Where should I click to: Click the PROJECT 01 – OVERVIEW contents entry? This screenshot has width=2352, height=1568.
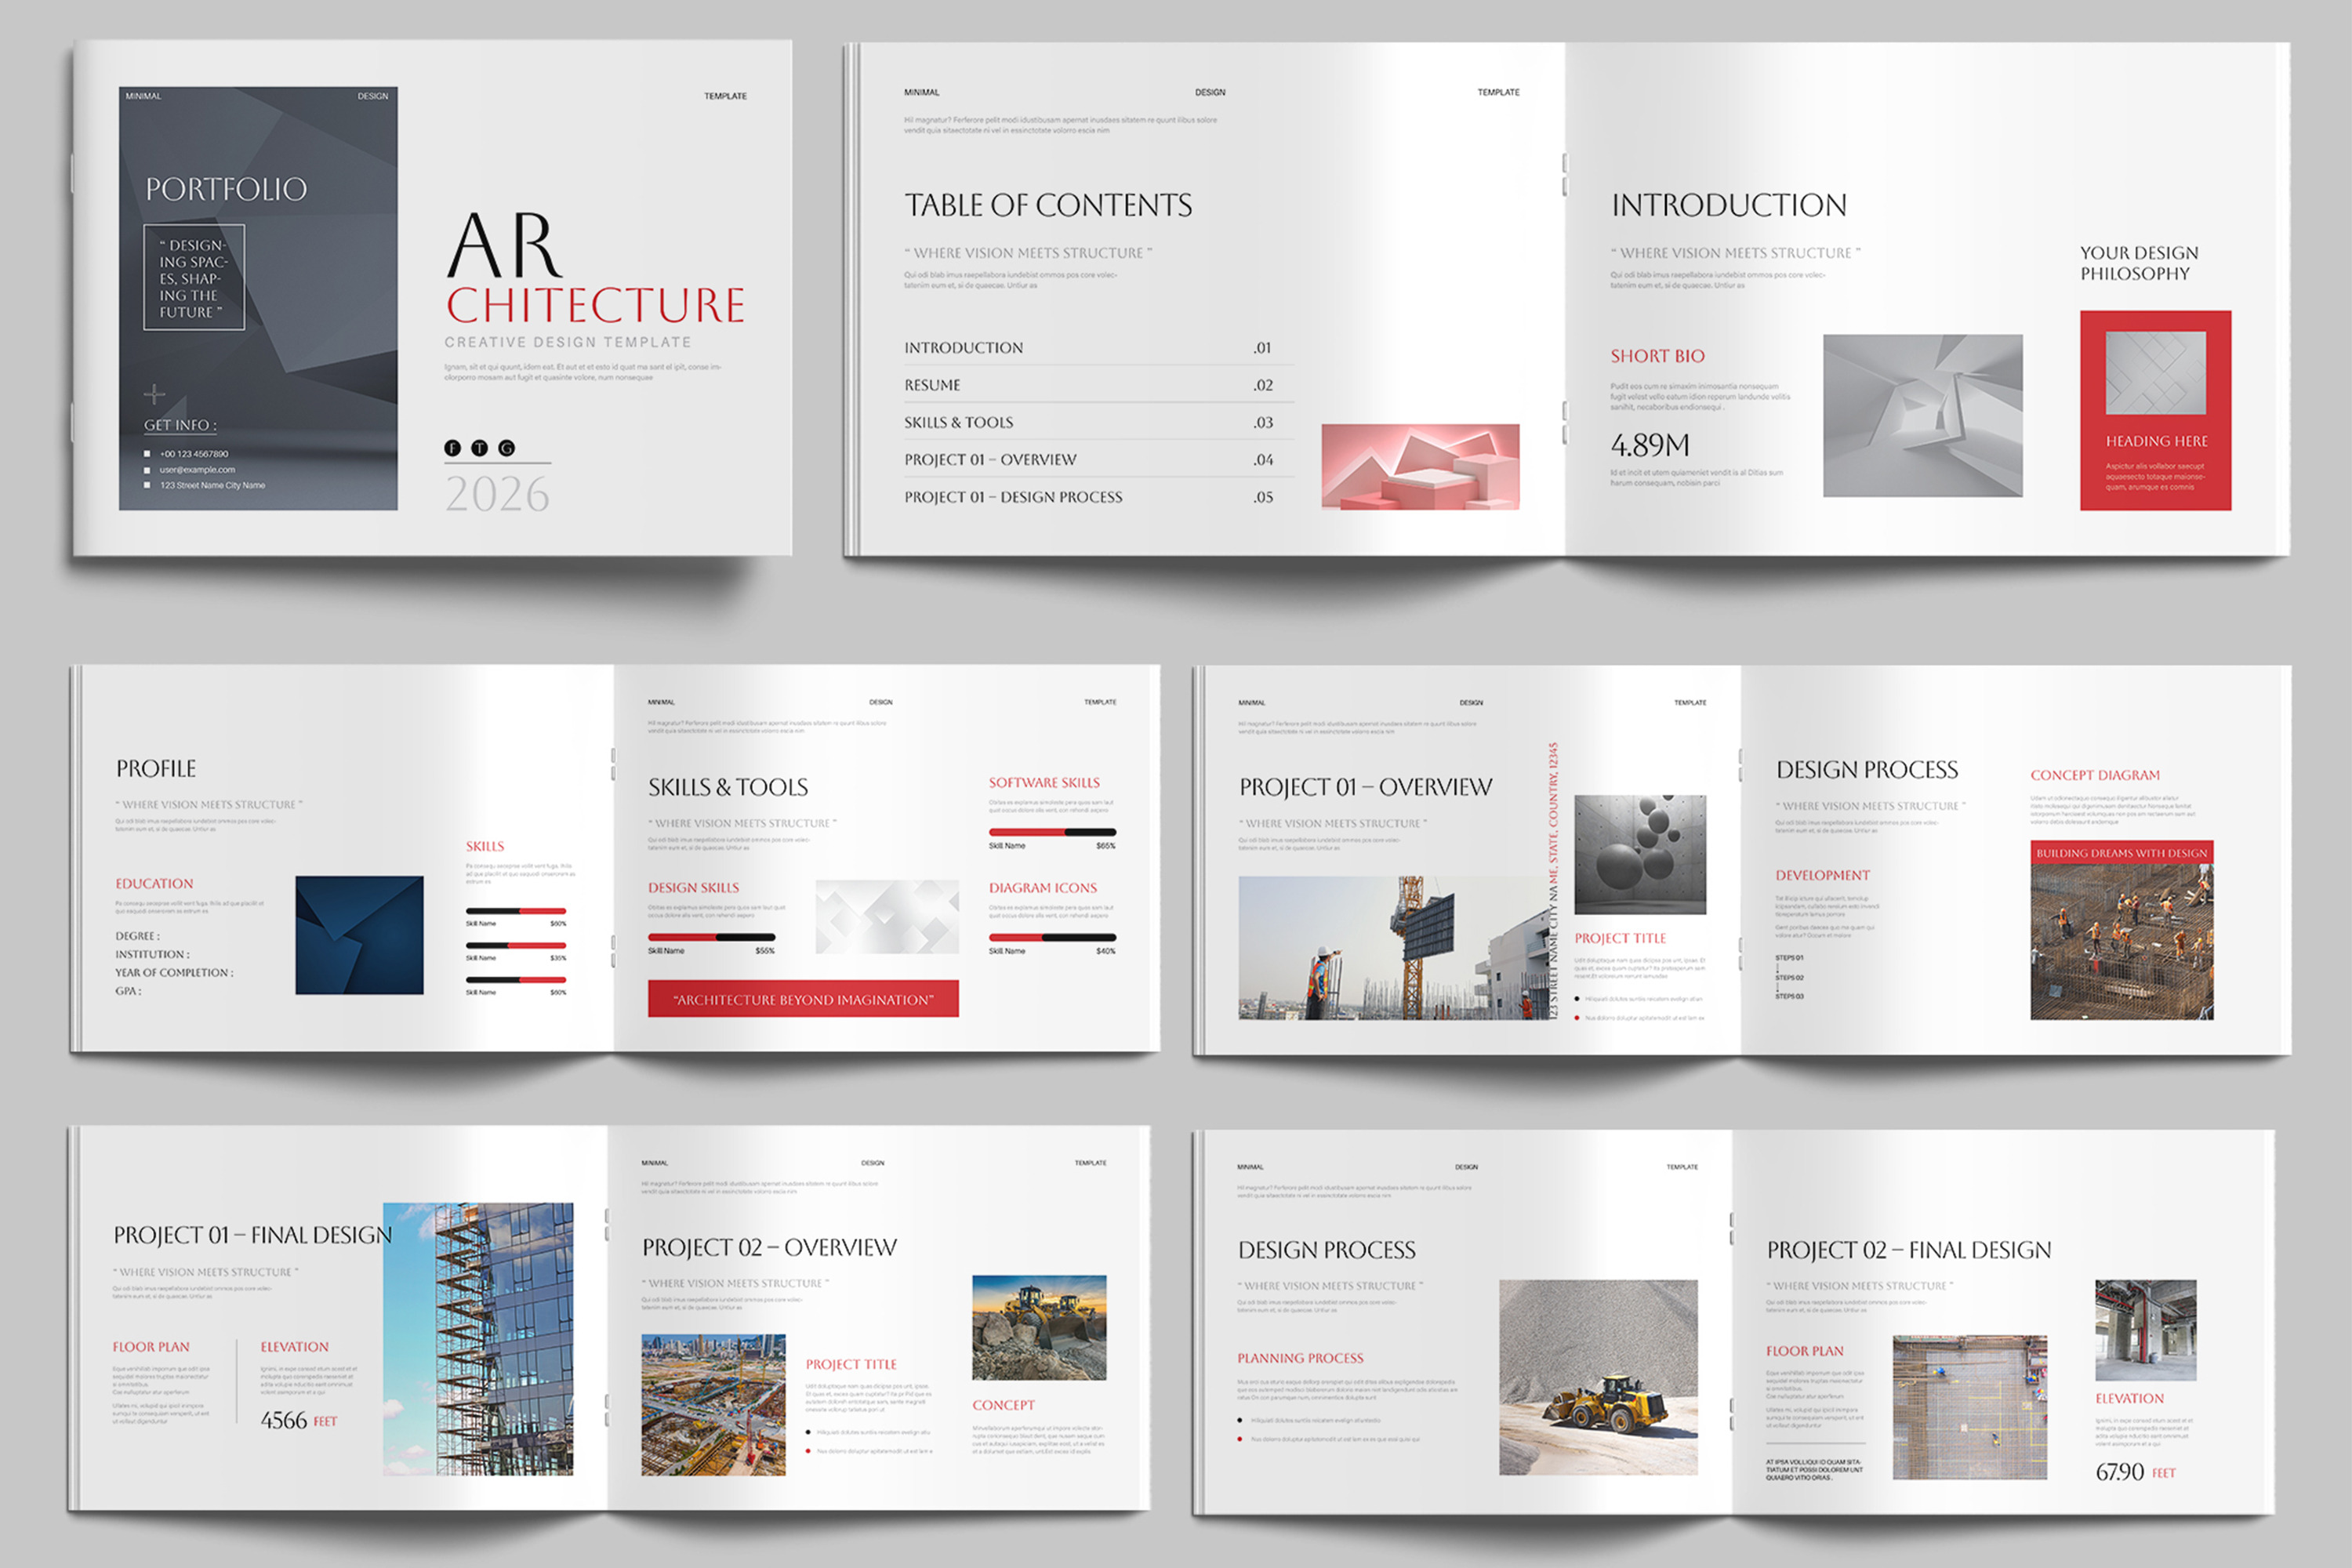(x=990, y=460)
